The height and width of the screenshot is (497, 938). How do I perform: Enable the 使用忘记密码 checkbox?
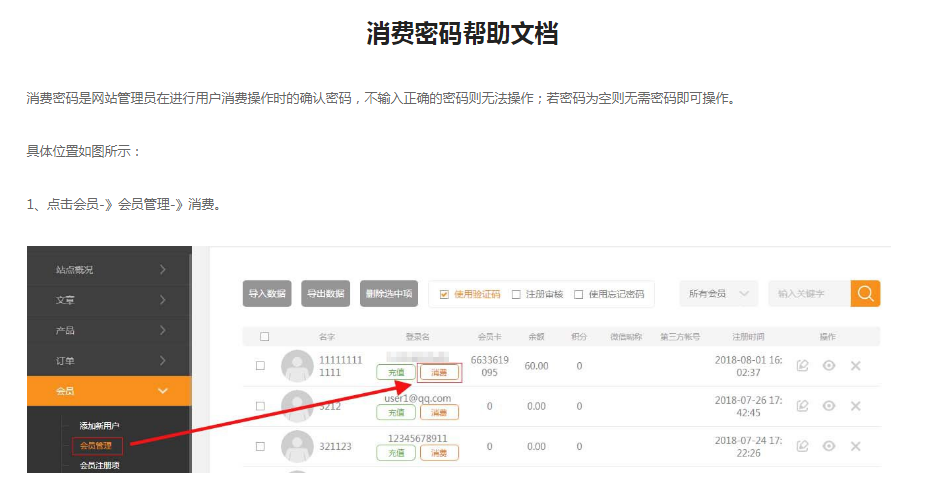point(578,294)
